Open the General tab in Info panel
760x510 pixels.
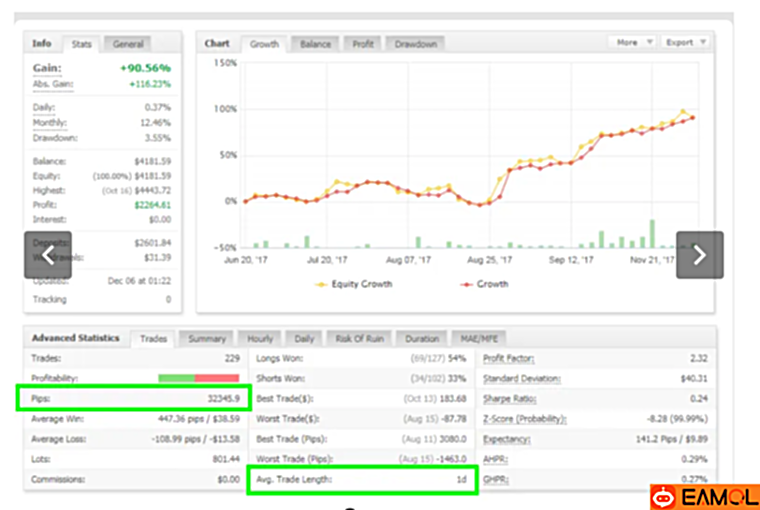[x=127, y=44]
